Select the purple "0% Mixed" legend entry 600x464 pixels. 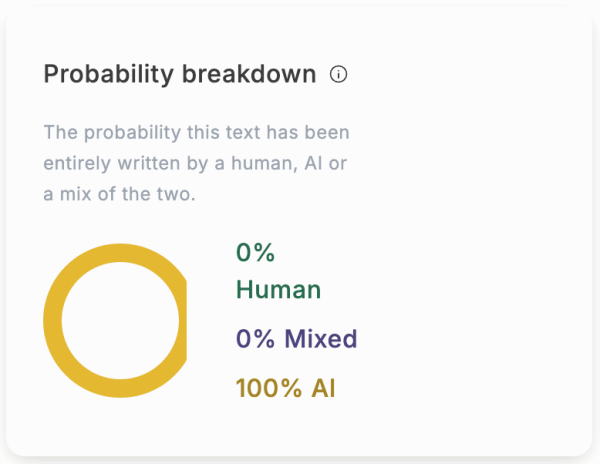pos(296,339)
